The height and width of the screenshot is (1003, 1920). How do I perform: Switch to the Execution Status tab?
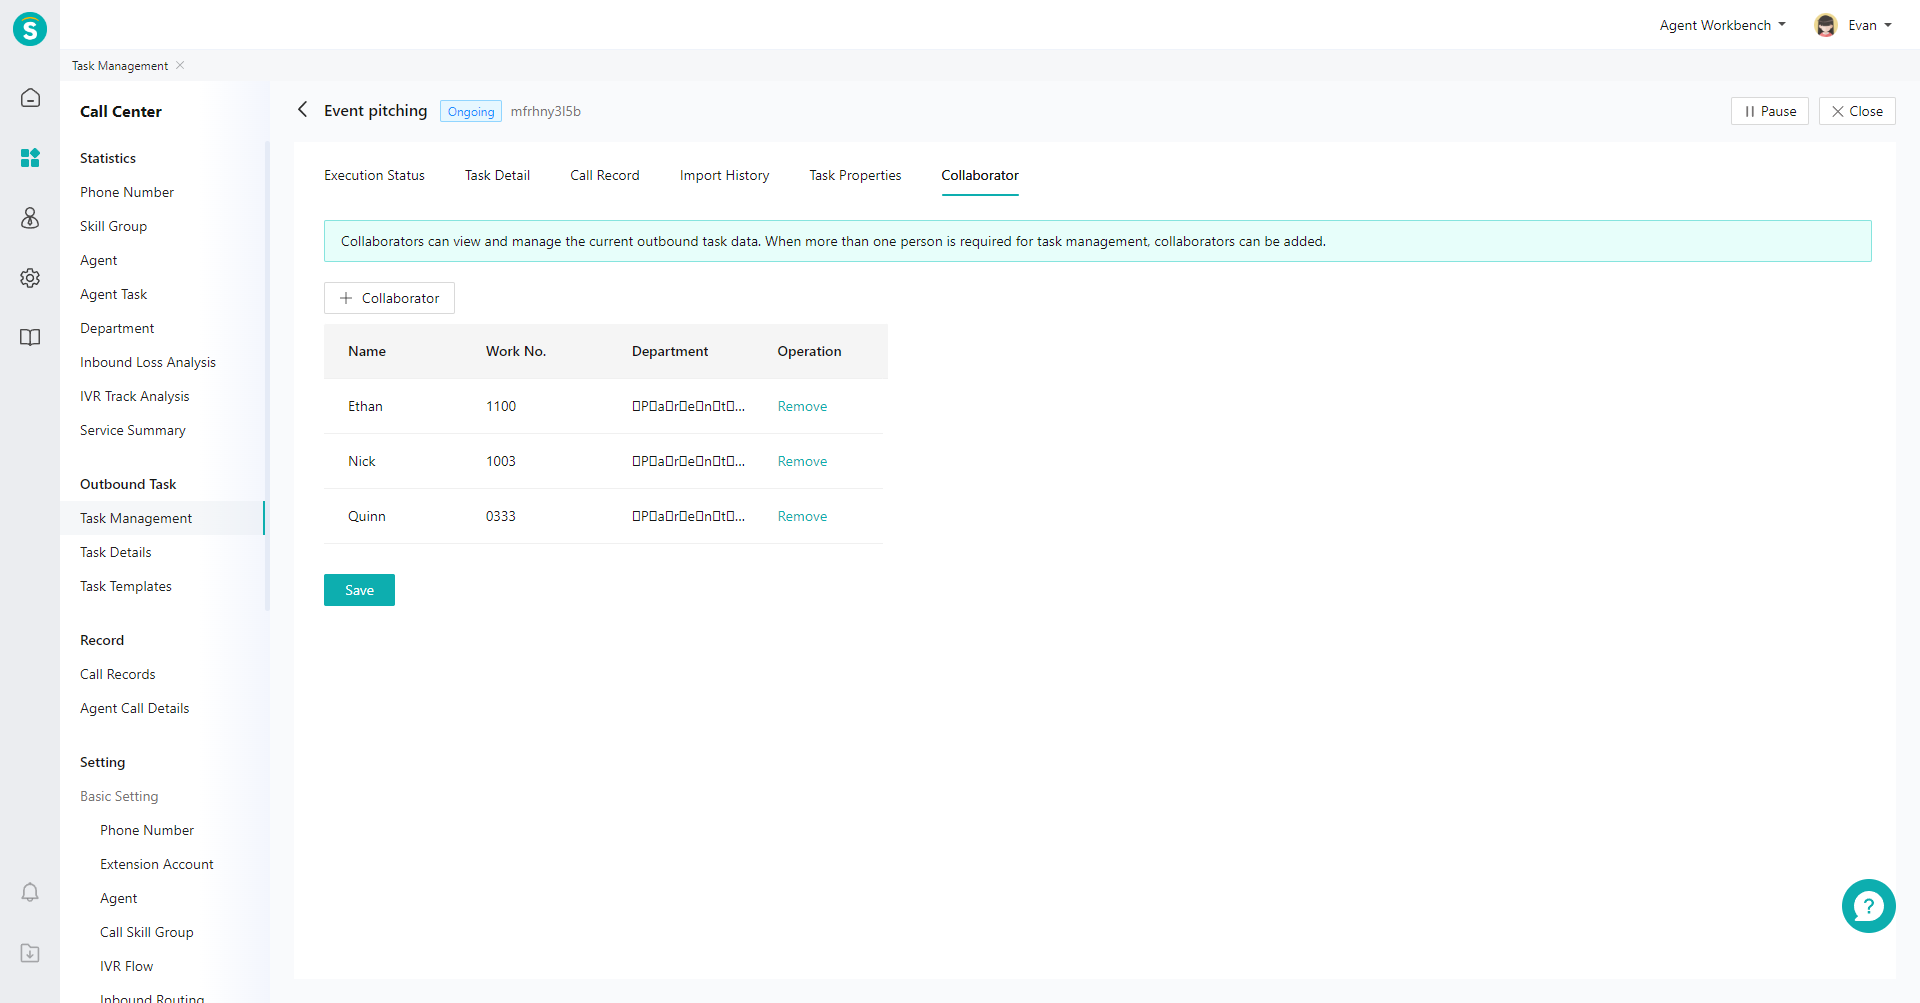click(374, 175)
